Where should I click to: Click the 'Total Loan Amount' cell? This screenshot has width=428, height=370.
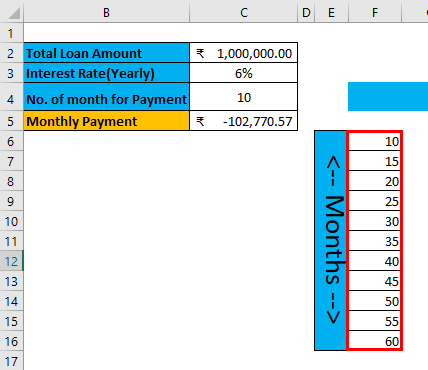pos(106,53)
